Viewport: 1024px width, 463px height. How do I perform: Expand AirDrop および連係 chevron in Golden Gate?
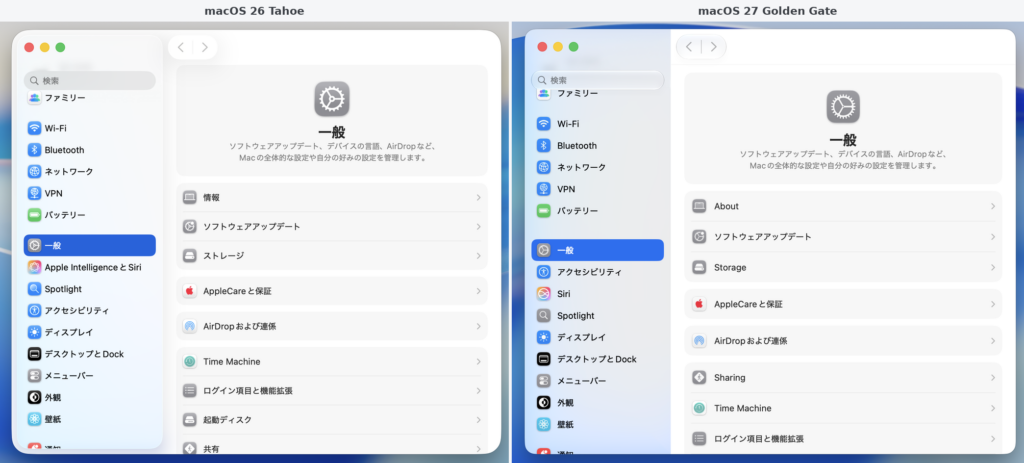click(x=993, y=341)
